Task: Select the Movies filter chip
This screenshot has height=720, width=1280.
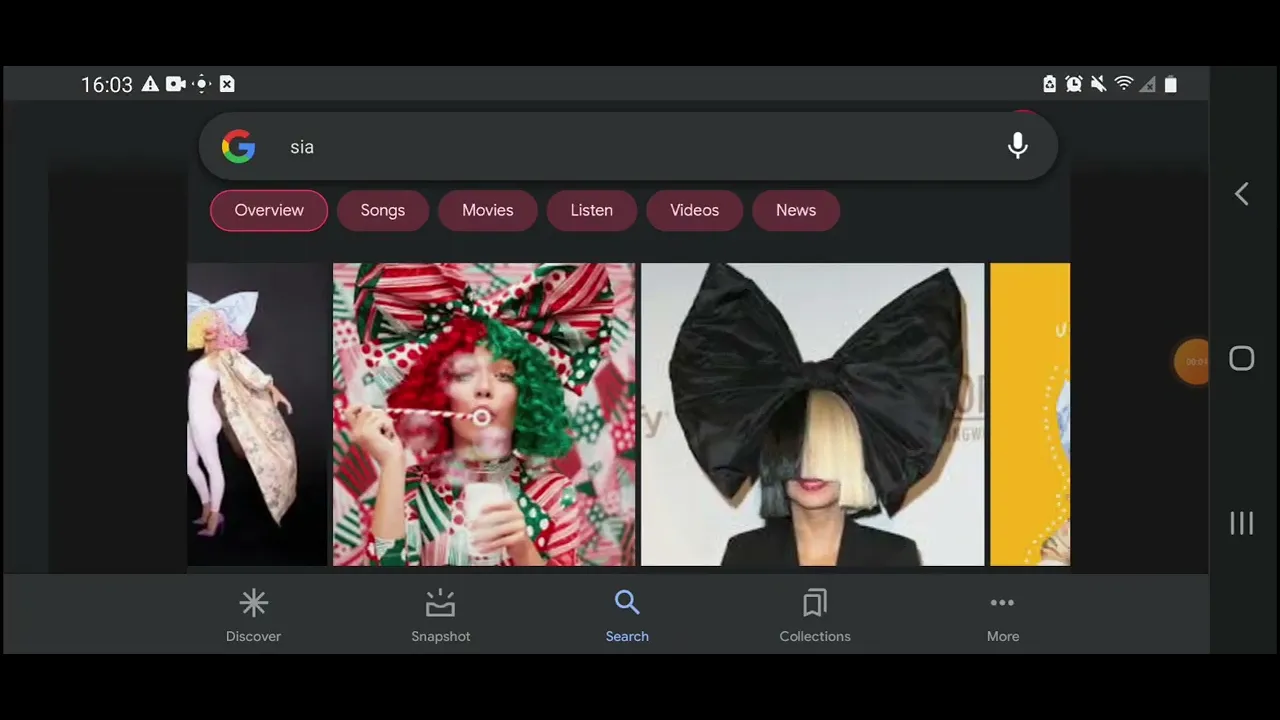Action: point(488,210)
